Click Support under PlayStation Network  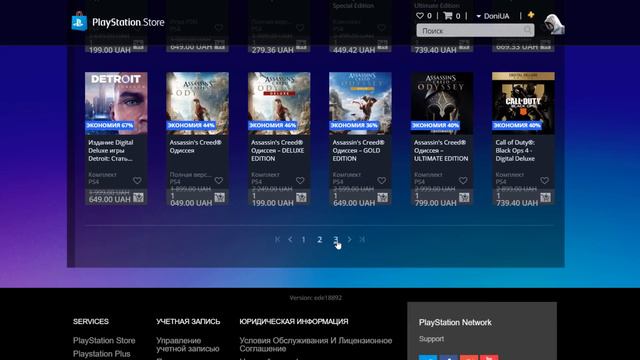(x=431, y=339)
